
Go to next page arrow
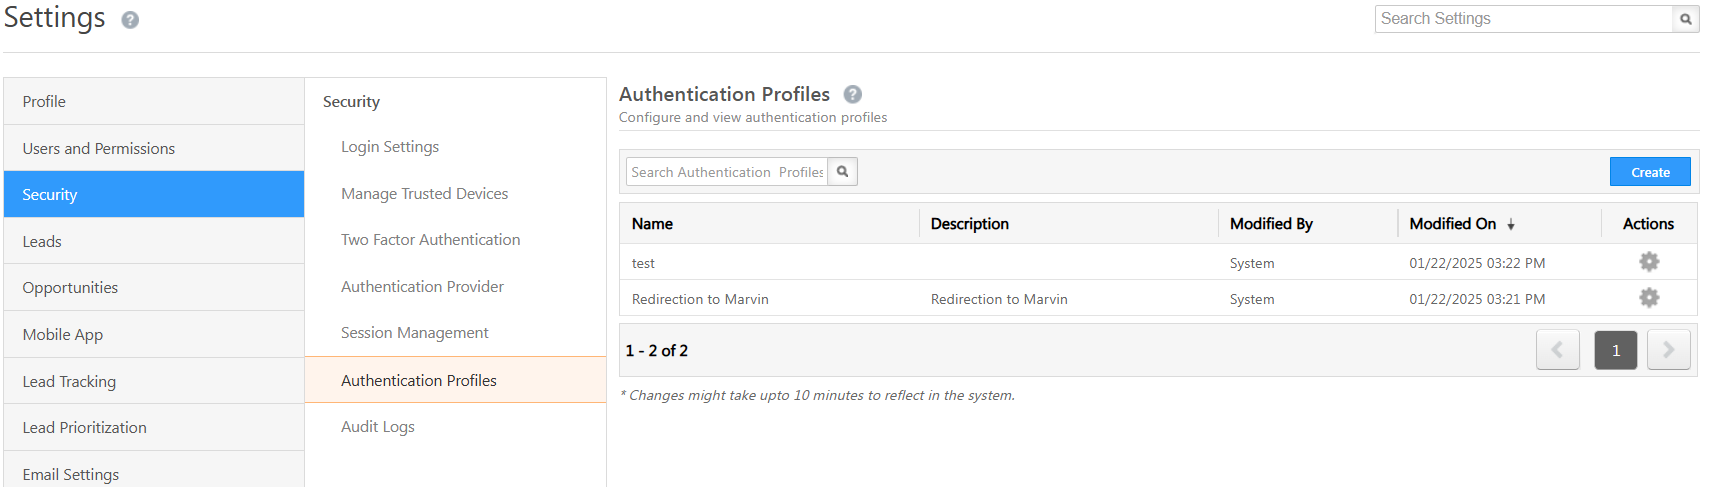pos(1668,350)
